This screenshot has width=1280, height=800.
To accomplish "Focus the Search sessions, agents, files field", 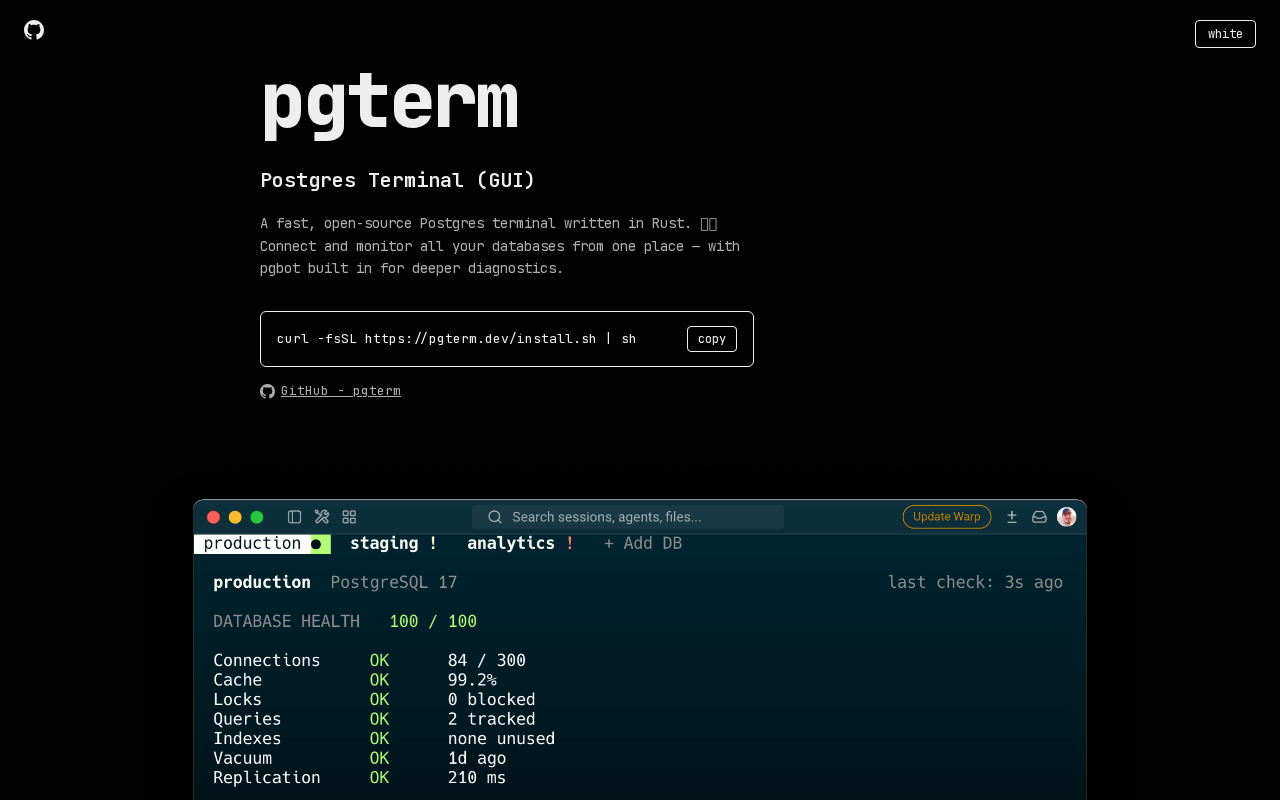I will point(628,517).
